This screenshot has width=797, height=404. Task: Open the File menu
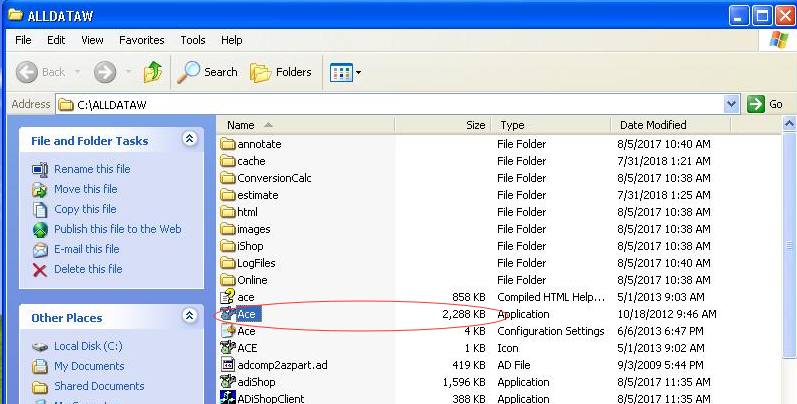[x=23, y=40]
